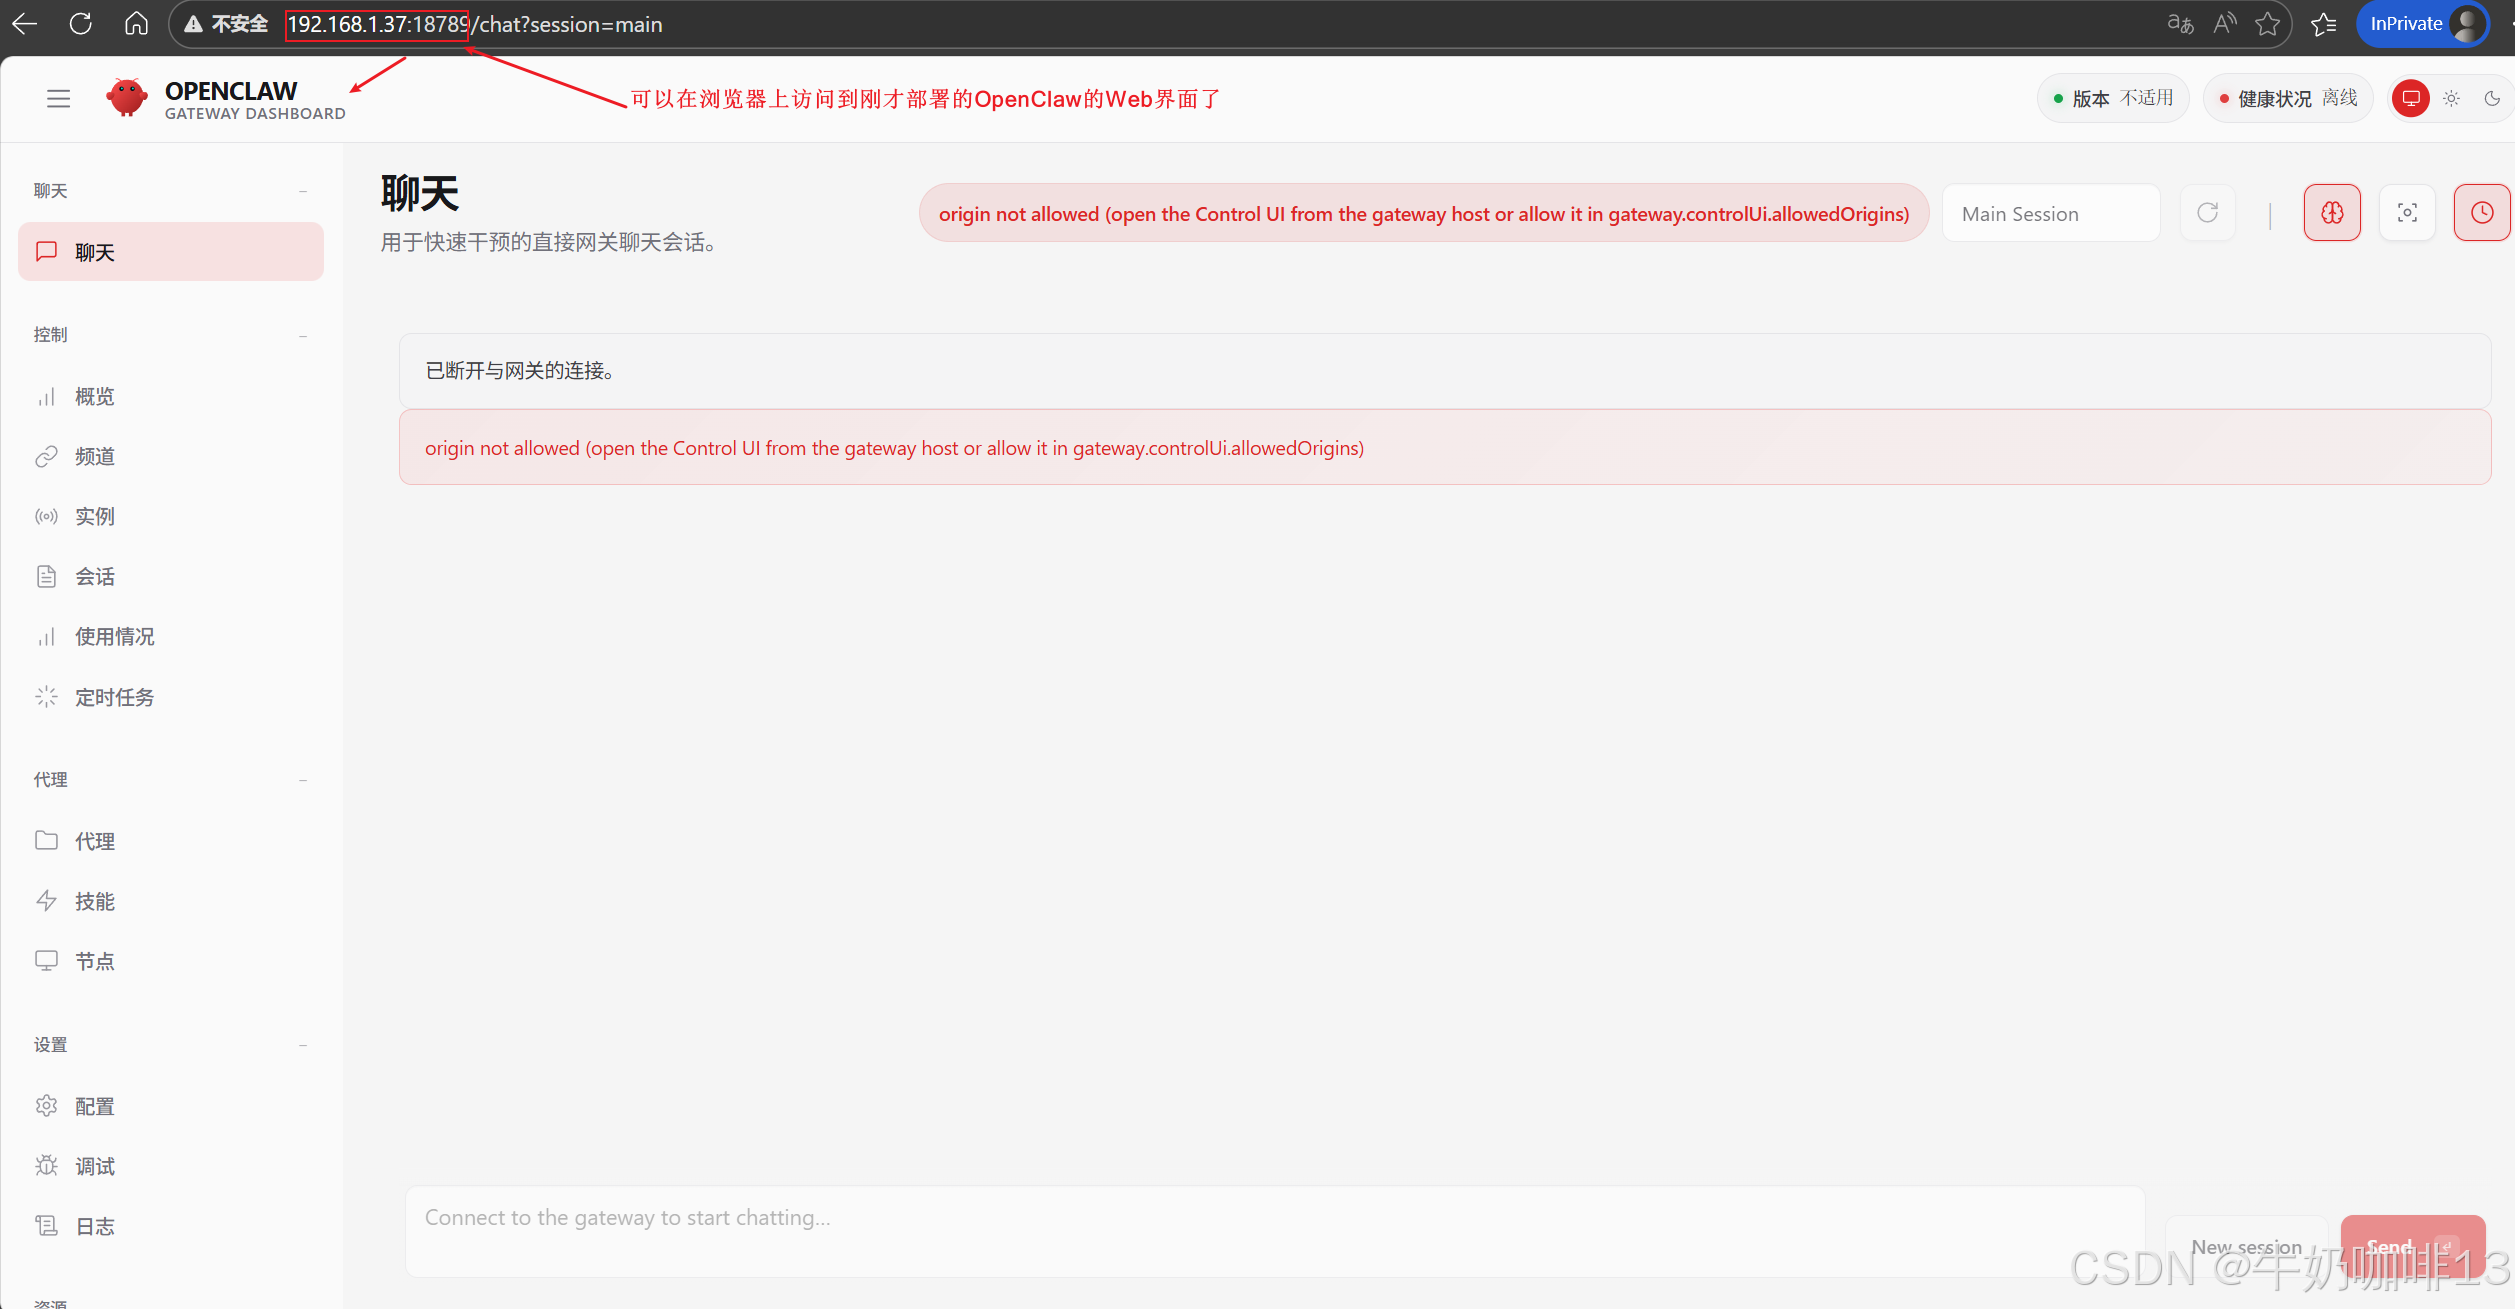Collapse the 代理 sidebar section
The image size is (2515, 1309).
[x=302, y=780]
